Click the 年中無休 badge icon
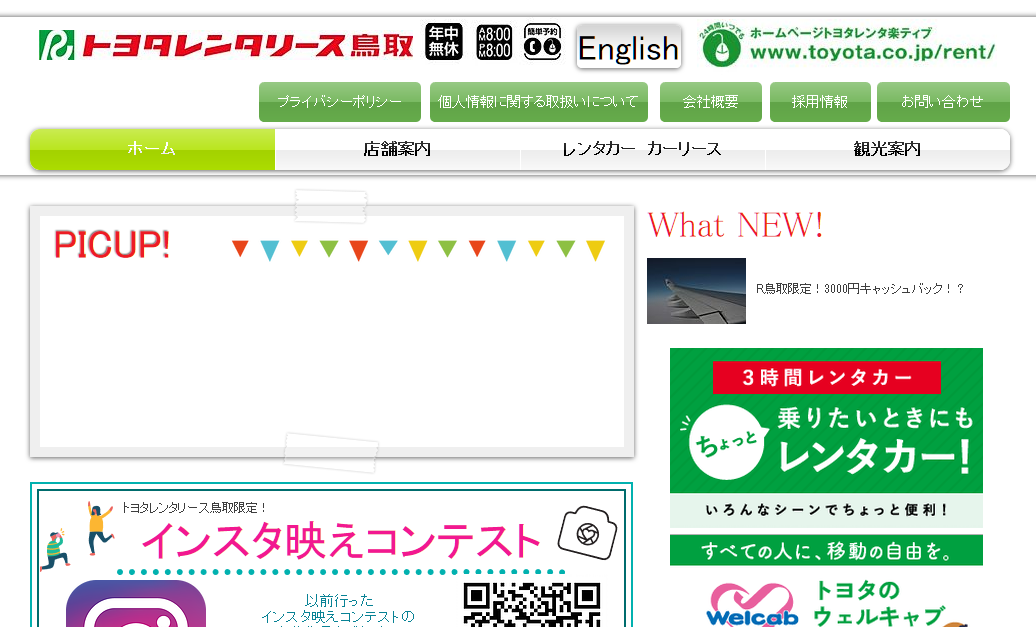Screen dimensions: 1036x627 [443, 42]
